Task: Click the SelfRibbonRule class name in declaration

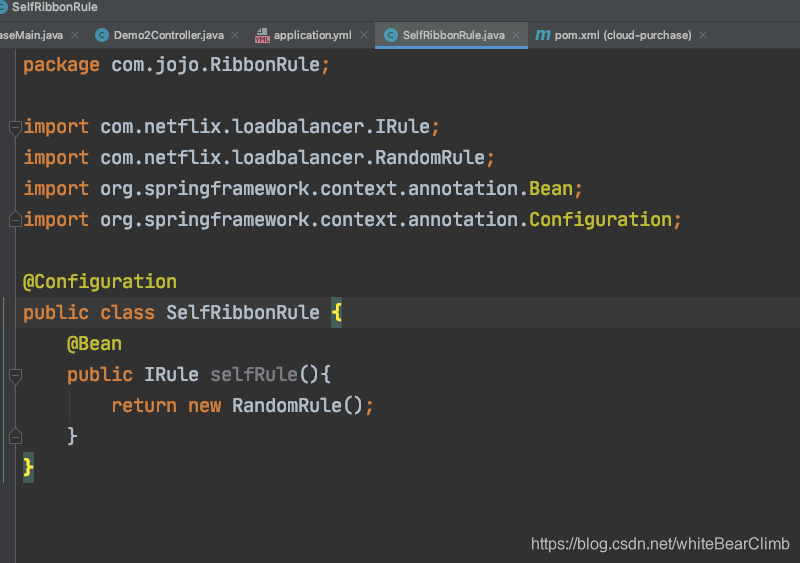Action: pyautogui.click(x=243, y=312)
